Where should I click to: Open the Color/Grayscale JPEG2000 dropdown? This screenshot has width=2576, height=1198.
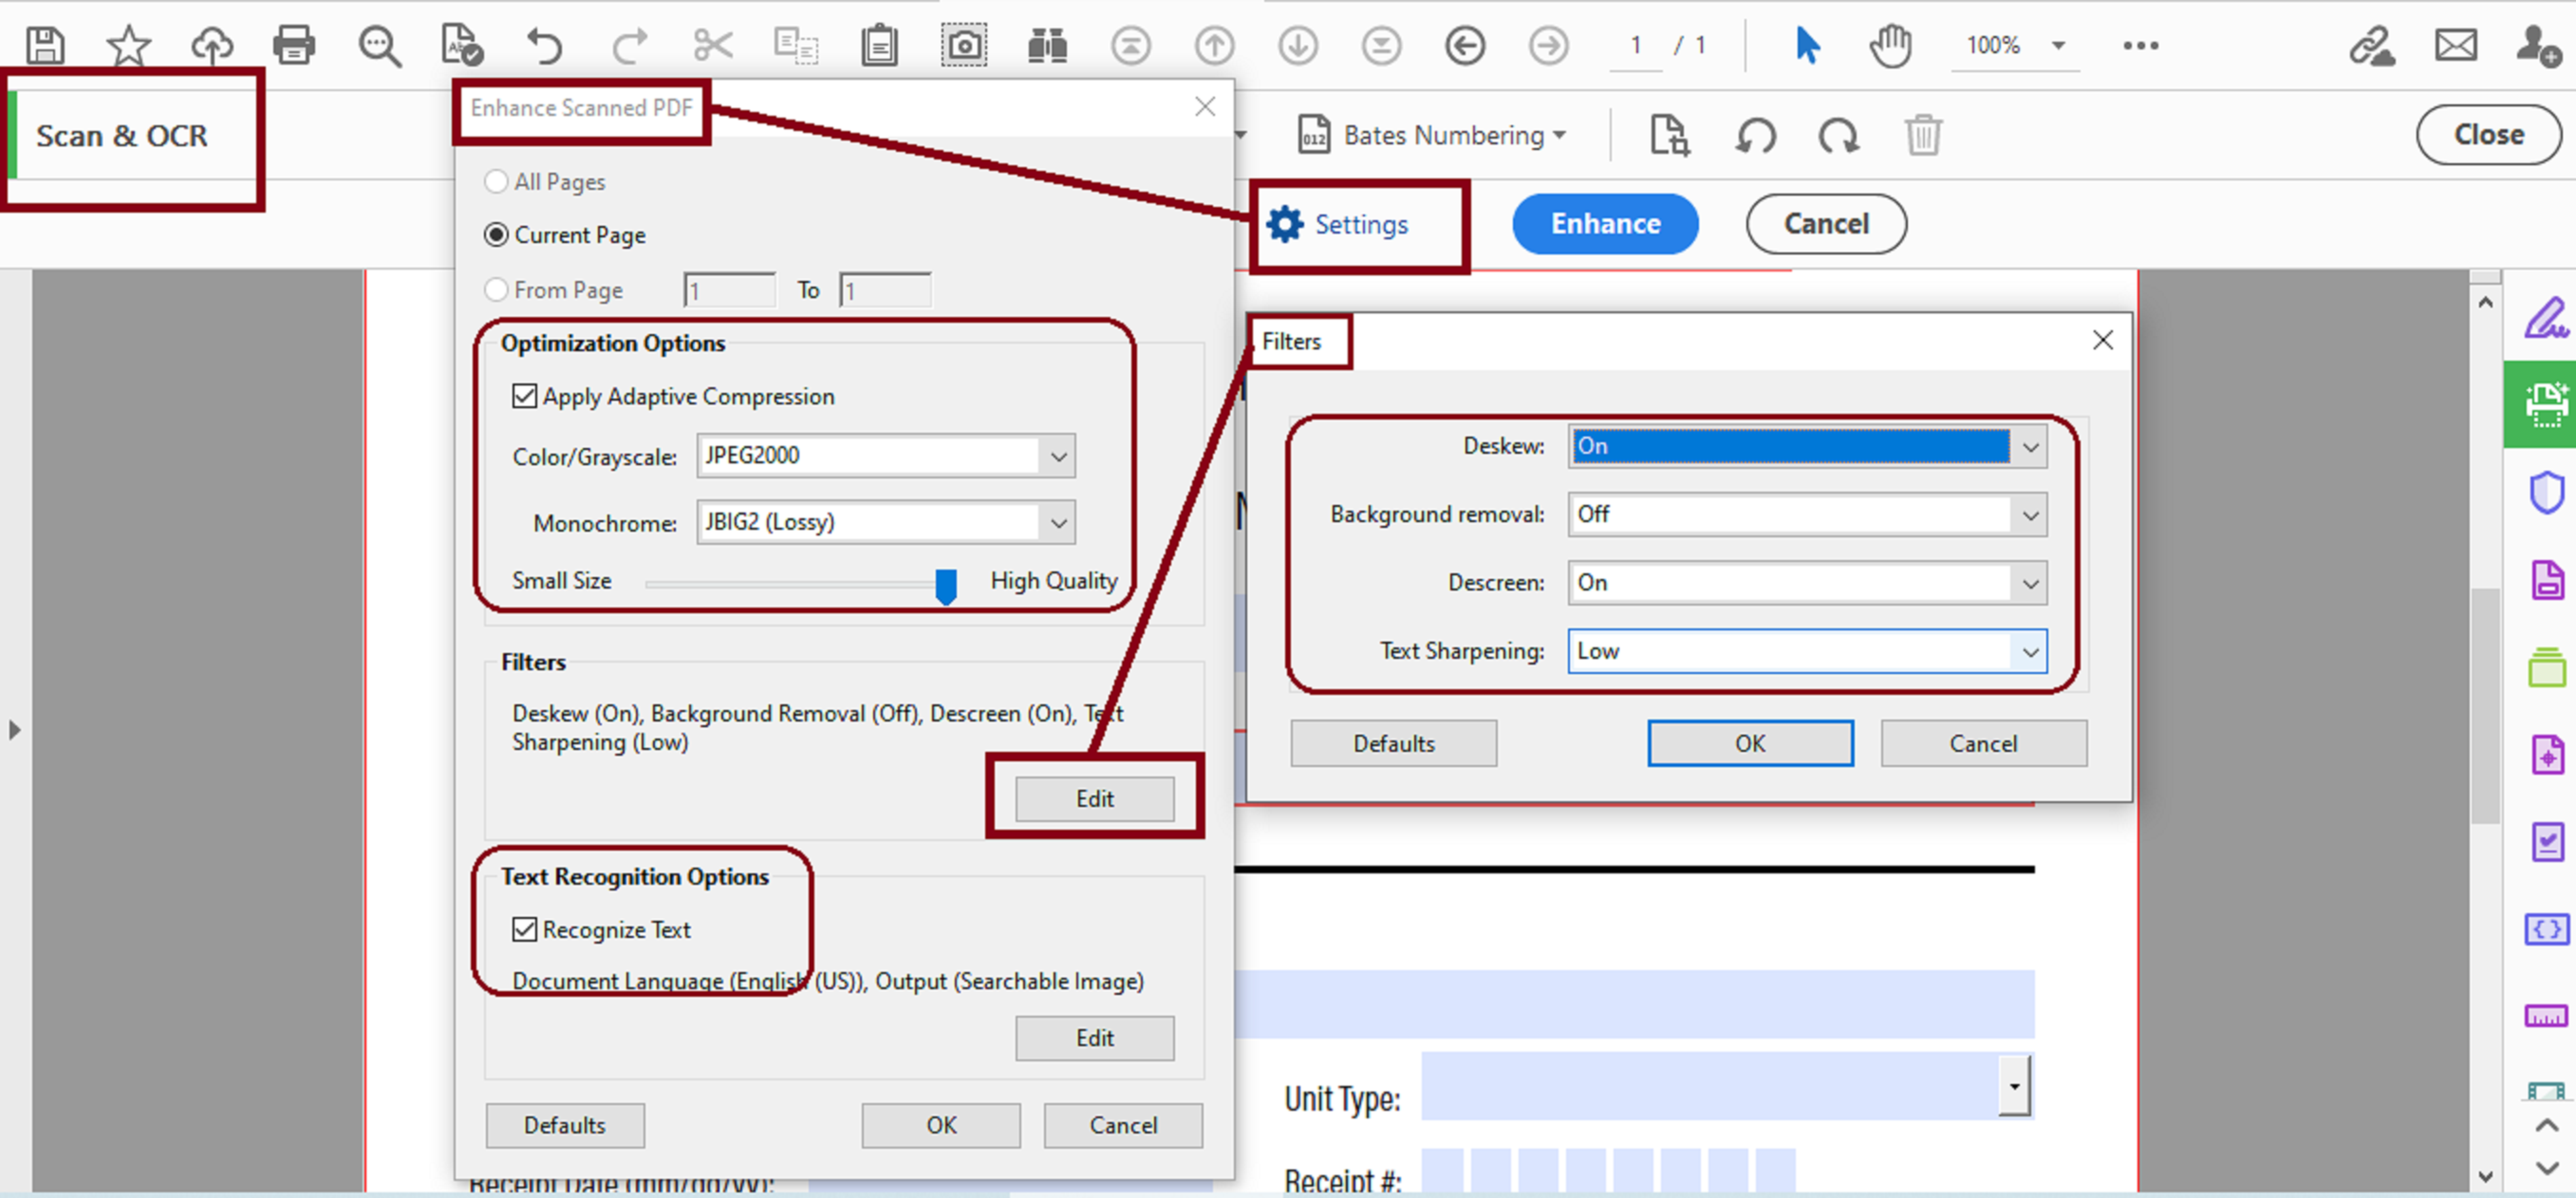(886, 456)
